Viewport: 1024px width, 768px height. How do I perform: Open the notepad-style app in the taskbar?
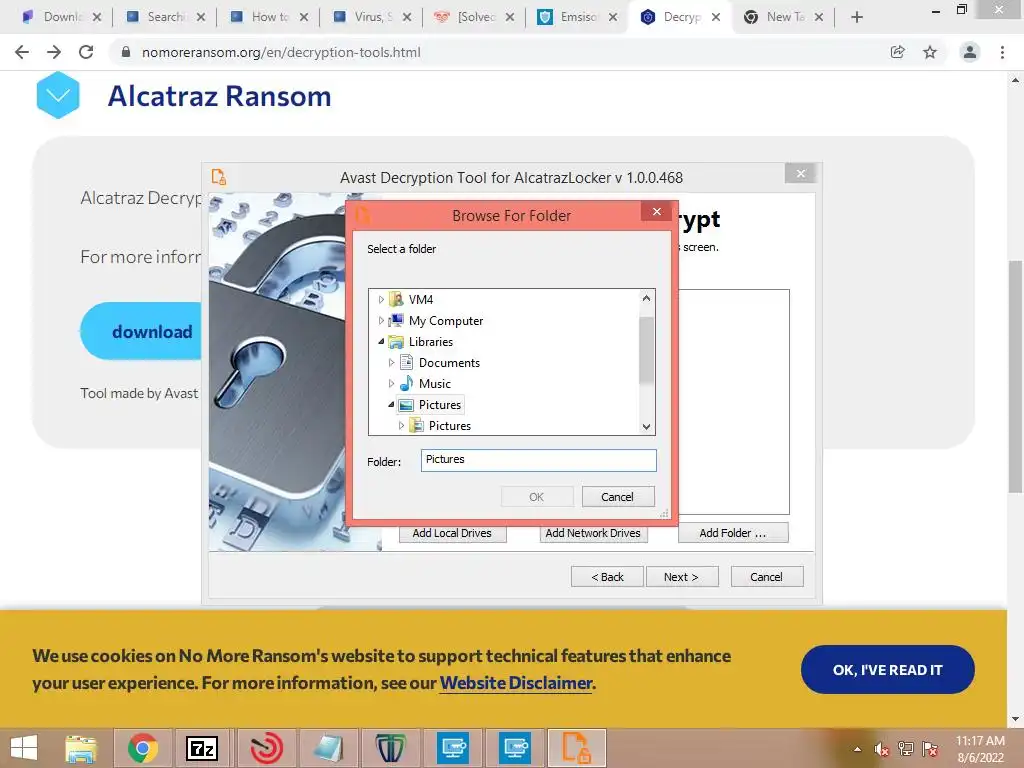tap(328, 748)
